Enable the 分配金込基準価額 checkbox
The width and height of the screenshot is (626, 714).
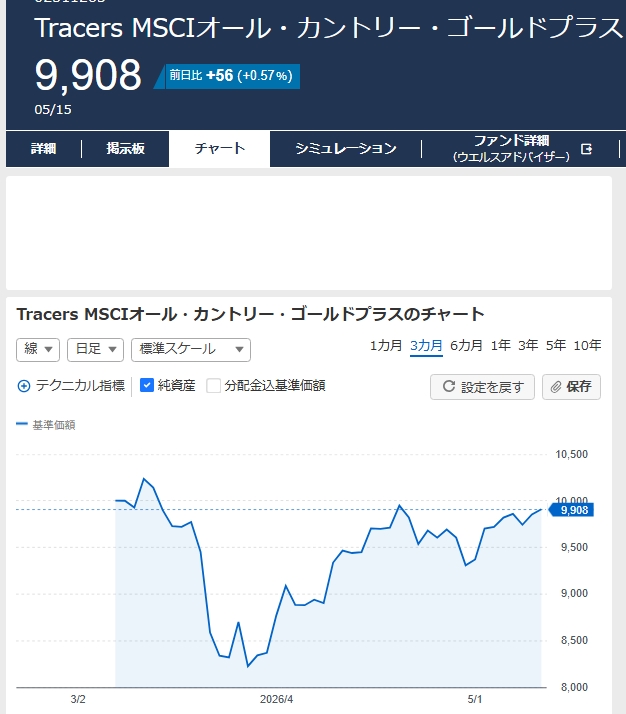213,386
